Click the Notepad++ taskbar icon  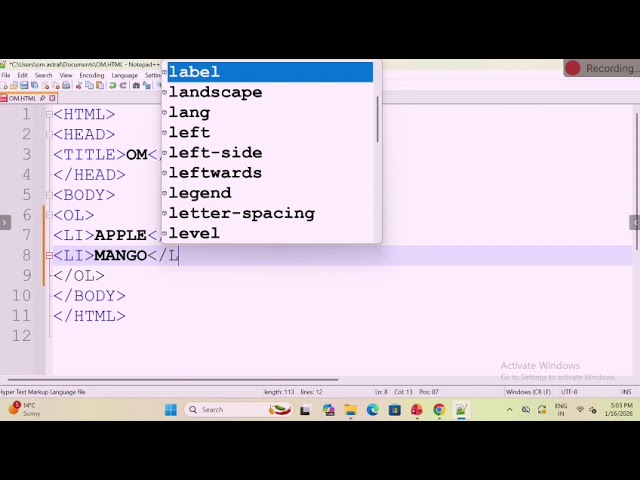coord(461,410)
